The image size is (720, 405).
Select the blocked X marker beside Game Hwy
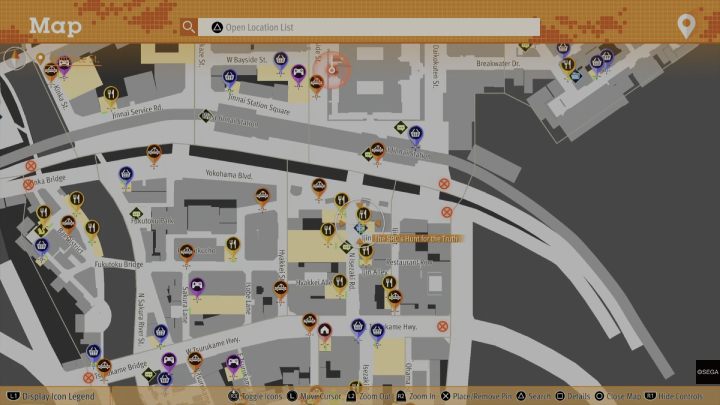point(442,327)
